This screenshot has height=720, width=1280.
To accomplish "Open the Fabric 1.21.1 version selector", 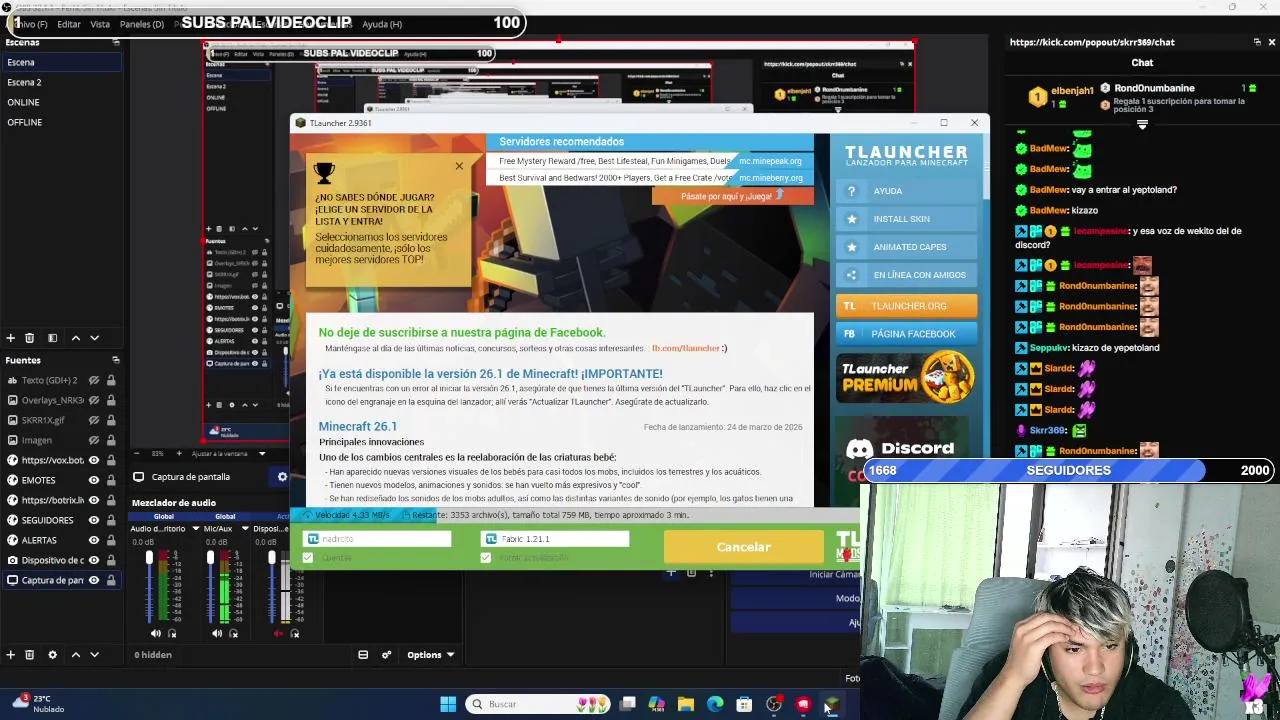I will coord(555,539).
